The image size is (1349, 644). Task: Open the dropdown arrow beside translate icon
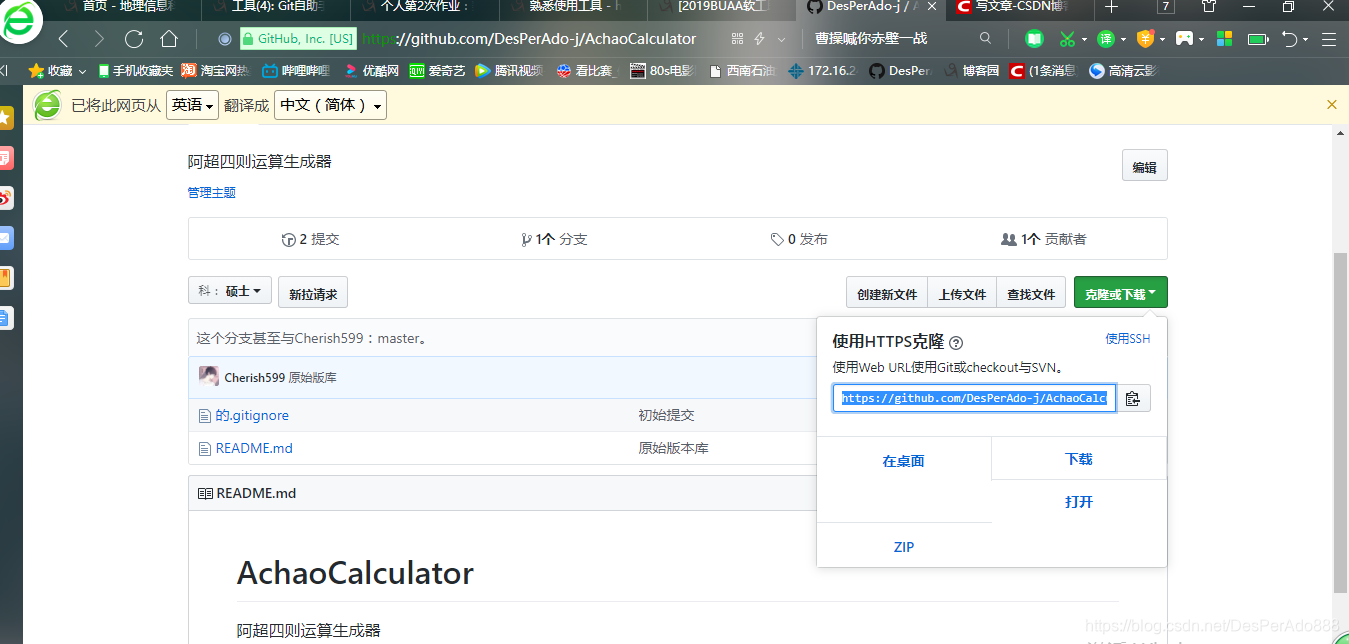tap(1123, 40)
